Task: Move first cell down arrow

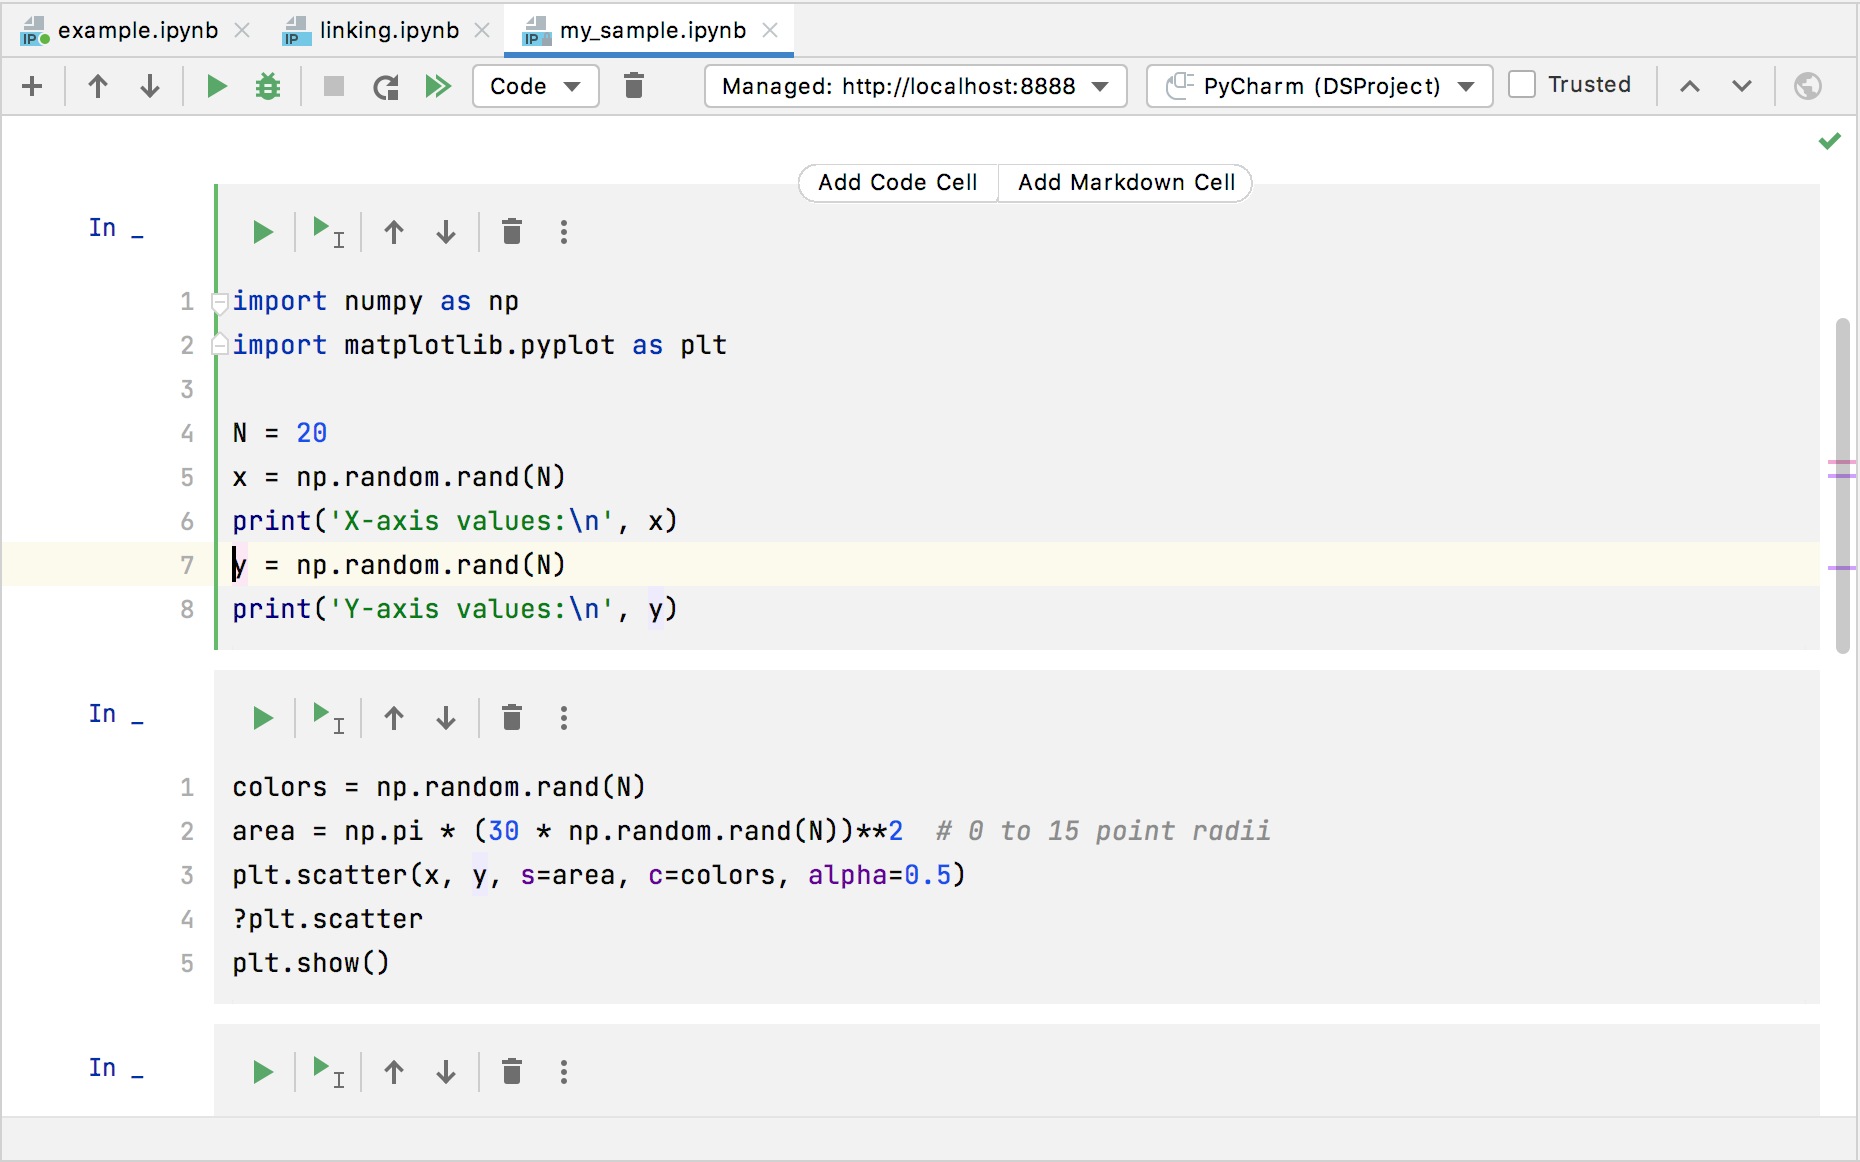Action: pyautogui.click(x=446, y=232)
